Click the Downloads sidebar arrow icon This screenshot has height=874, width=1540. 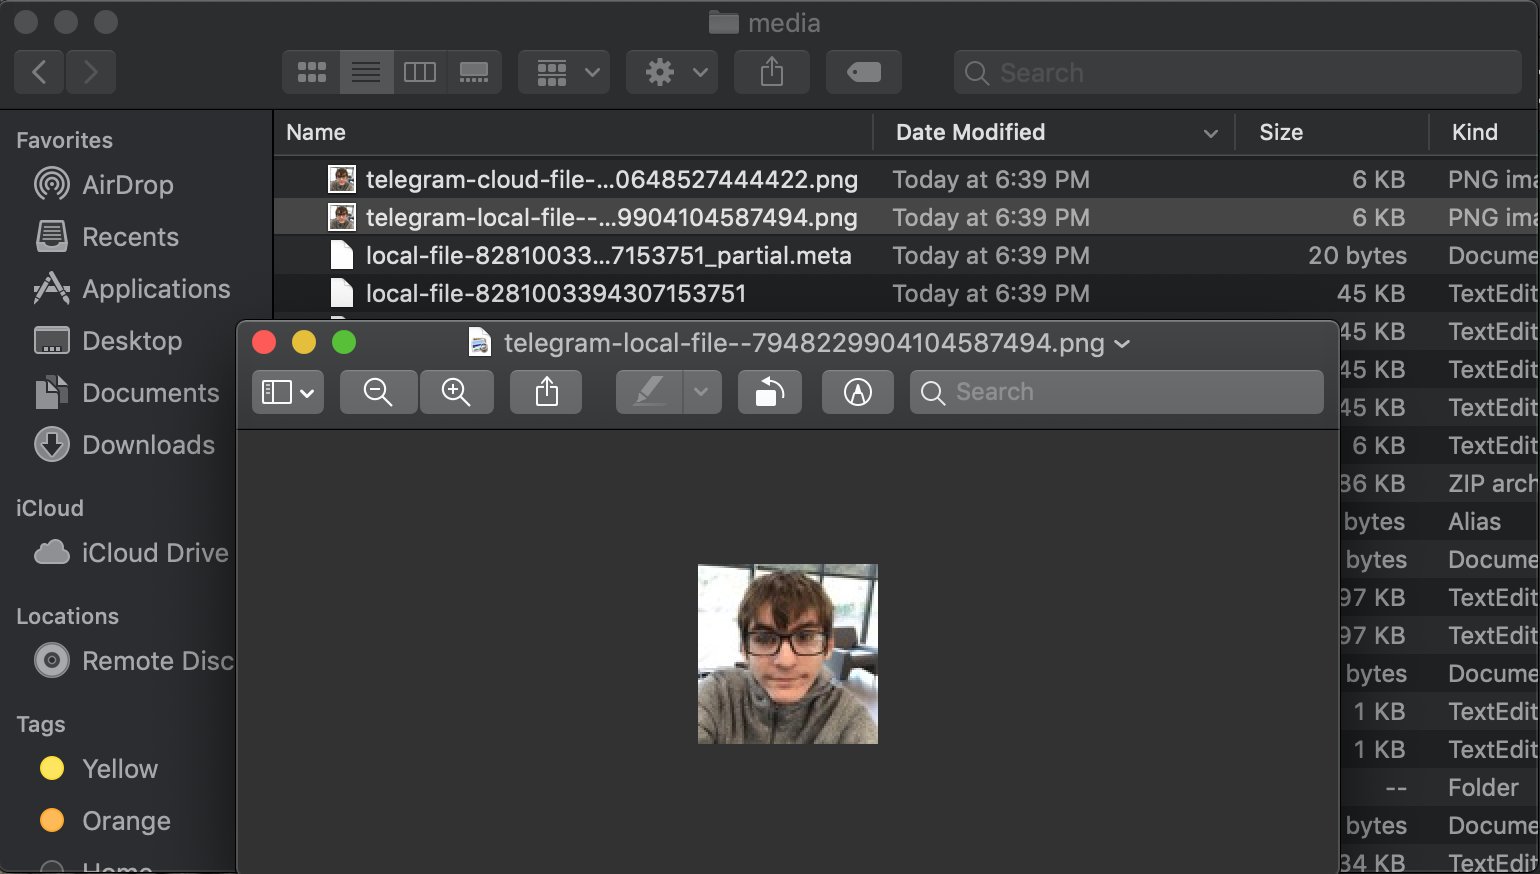[52, 445]
